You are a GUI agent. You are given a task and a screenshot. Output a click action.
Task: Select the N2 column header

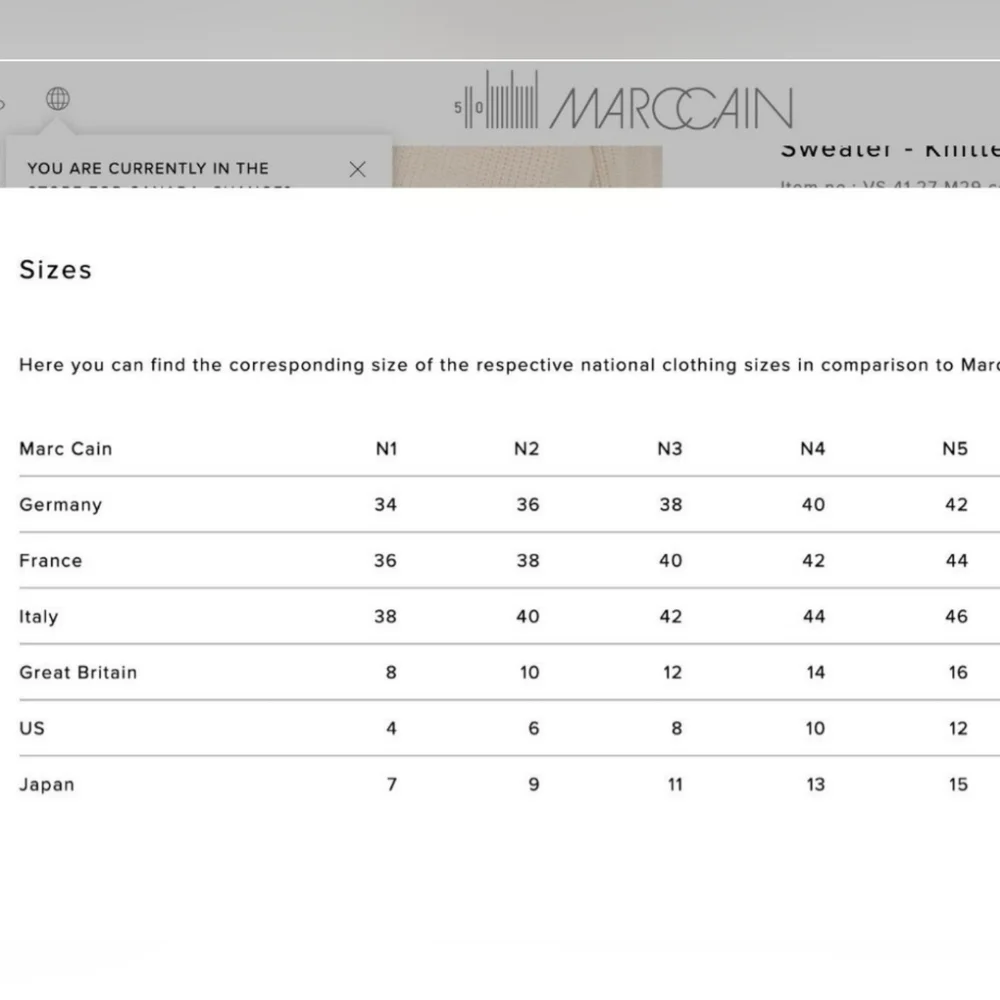coord(527,449)
